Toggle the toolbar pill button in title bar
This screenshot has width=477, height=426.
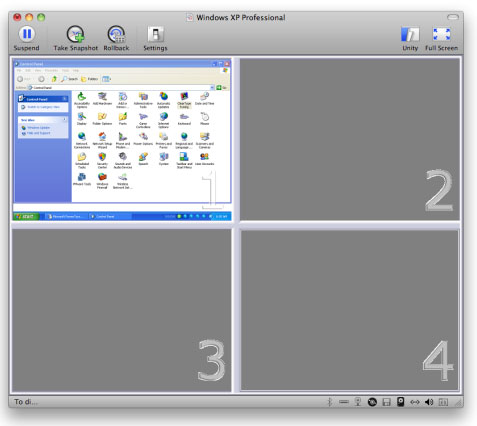(x=453, y=17)
